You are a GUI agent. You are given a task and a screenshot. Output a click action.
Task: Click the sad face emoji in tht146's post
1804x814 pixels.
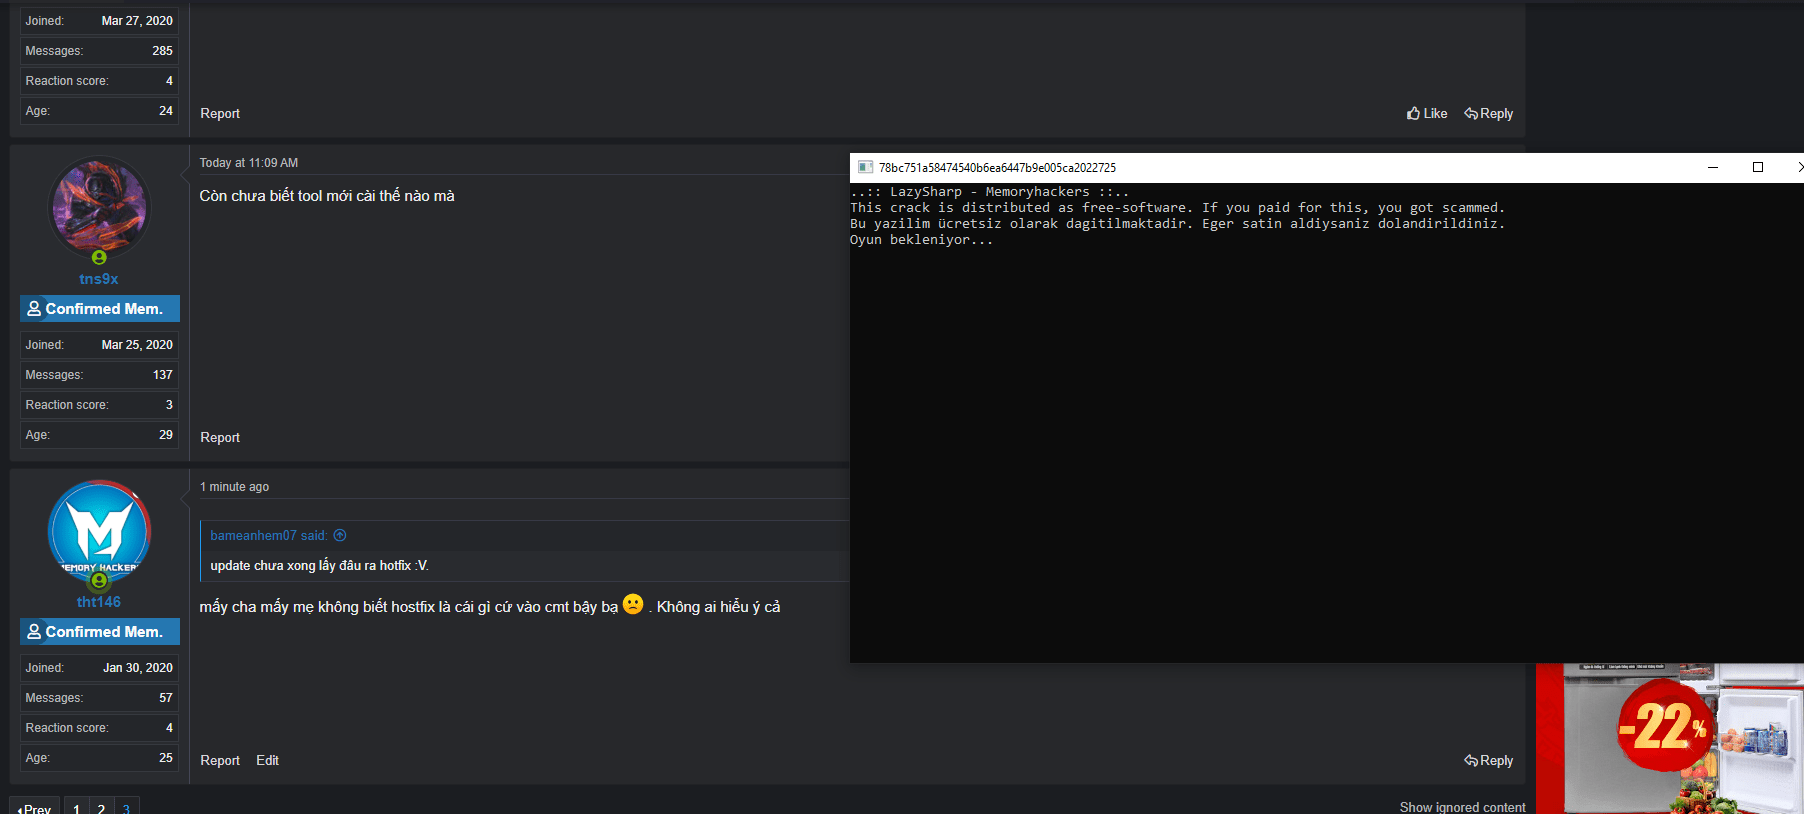(633, 604)
